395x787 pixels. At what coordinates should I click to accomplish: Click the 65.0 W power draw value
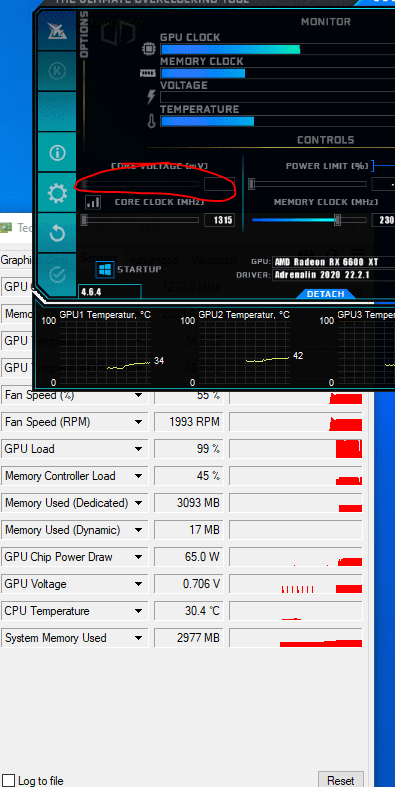(189, 558)
